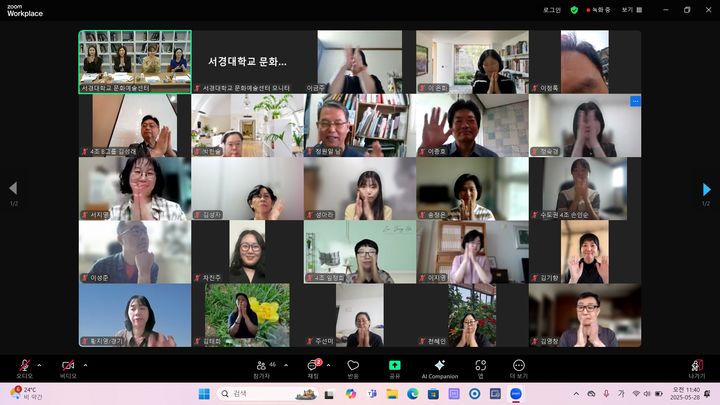Screen dimensions: 720x405
Task: Click Leave meeting (나가기) button
Action: 697,367
